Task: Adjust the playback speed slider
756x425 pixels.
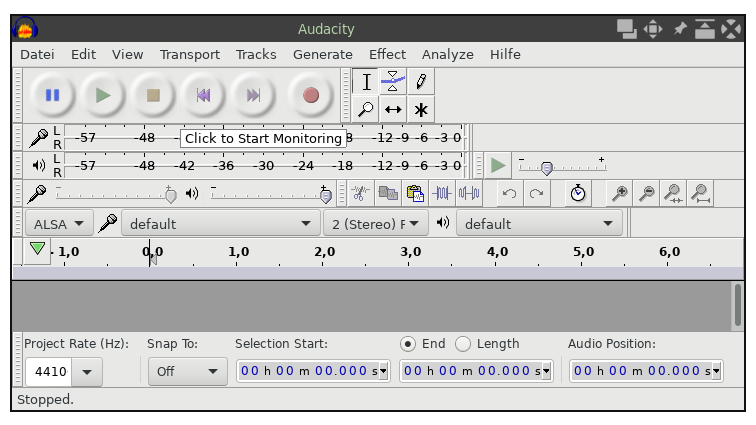Action: (562, 166)
